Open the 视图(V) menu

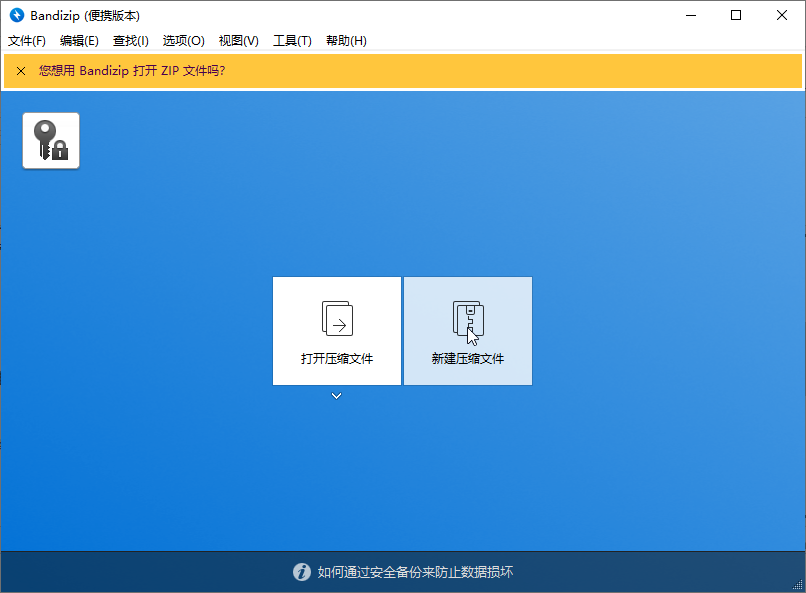239,41
